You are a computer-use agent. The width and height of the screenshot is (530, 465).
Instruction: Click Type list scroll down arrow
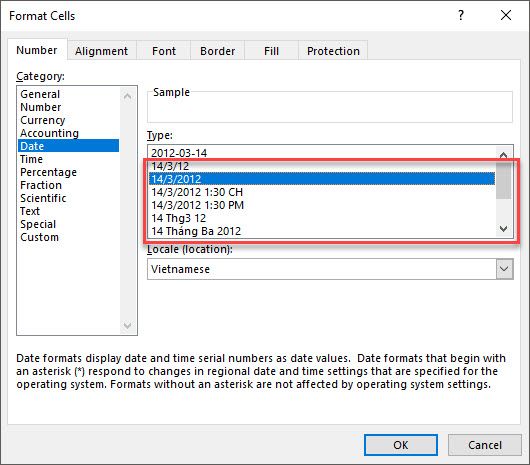[503, 229]
